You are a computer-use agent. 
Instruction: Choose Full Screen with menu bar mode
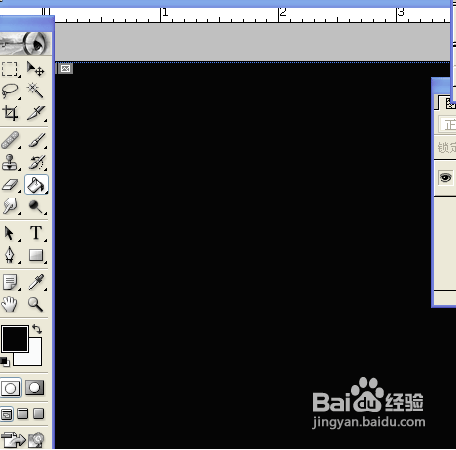coord(23,414)
